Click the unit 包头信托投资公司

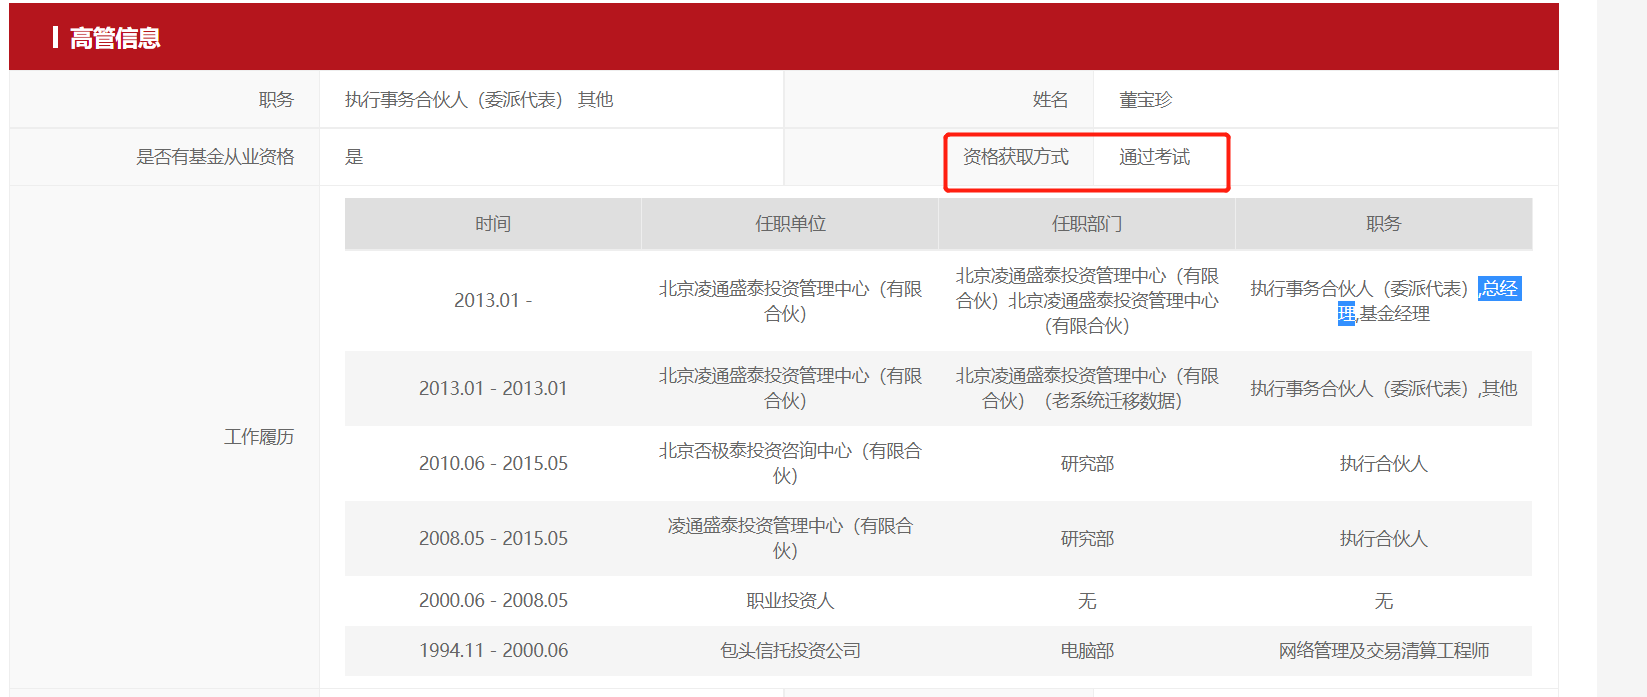pos(790,650)
